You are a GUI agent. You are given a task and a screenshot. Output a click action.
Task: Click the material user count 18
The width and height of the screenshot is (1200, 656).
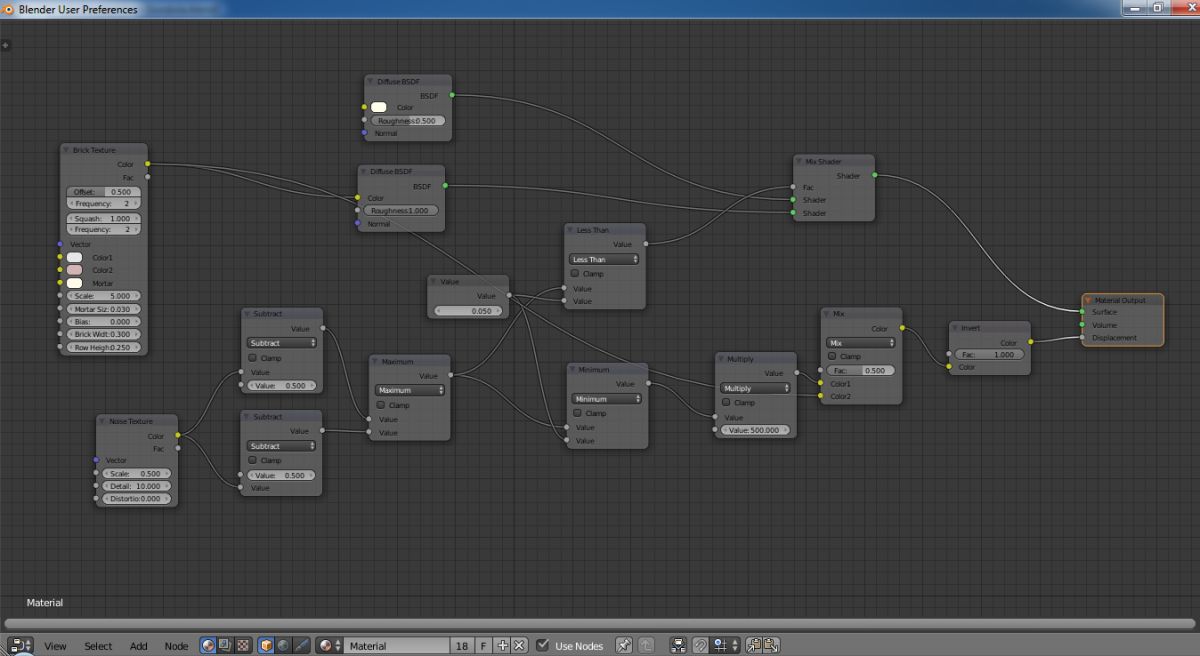click(462, 646)
